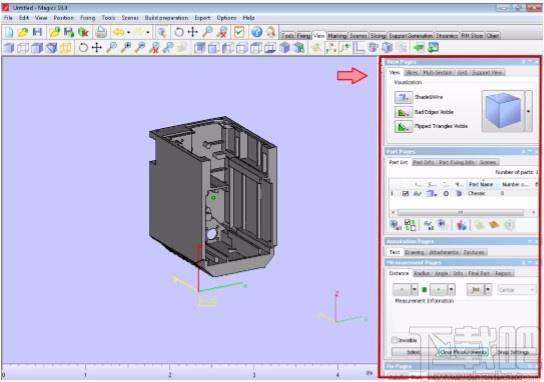
Task: Click the Select button in Measurement Pages
Action: (x=414, y=352)
